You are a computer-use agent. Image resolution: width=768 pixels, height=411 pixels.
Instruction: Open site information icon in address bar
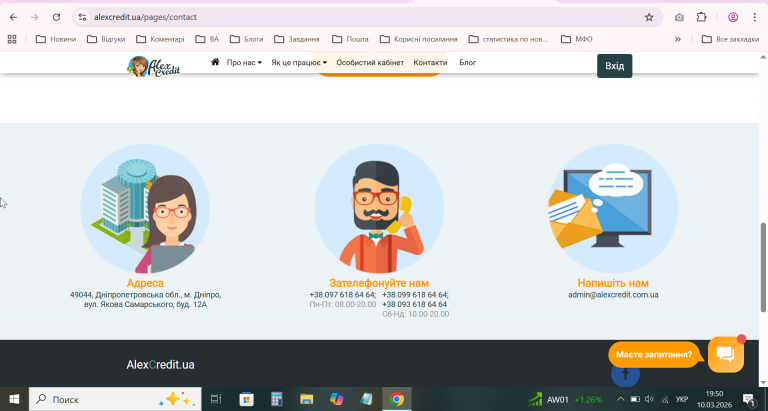point(82,17)
